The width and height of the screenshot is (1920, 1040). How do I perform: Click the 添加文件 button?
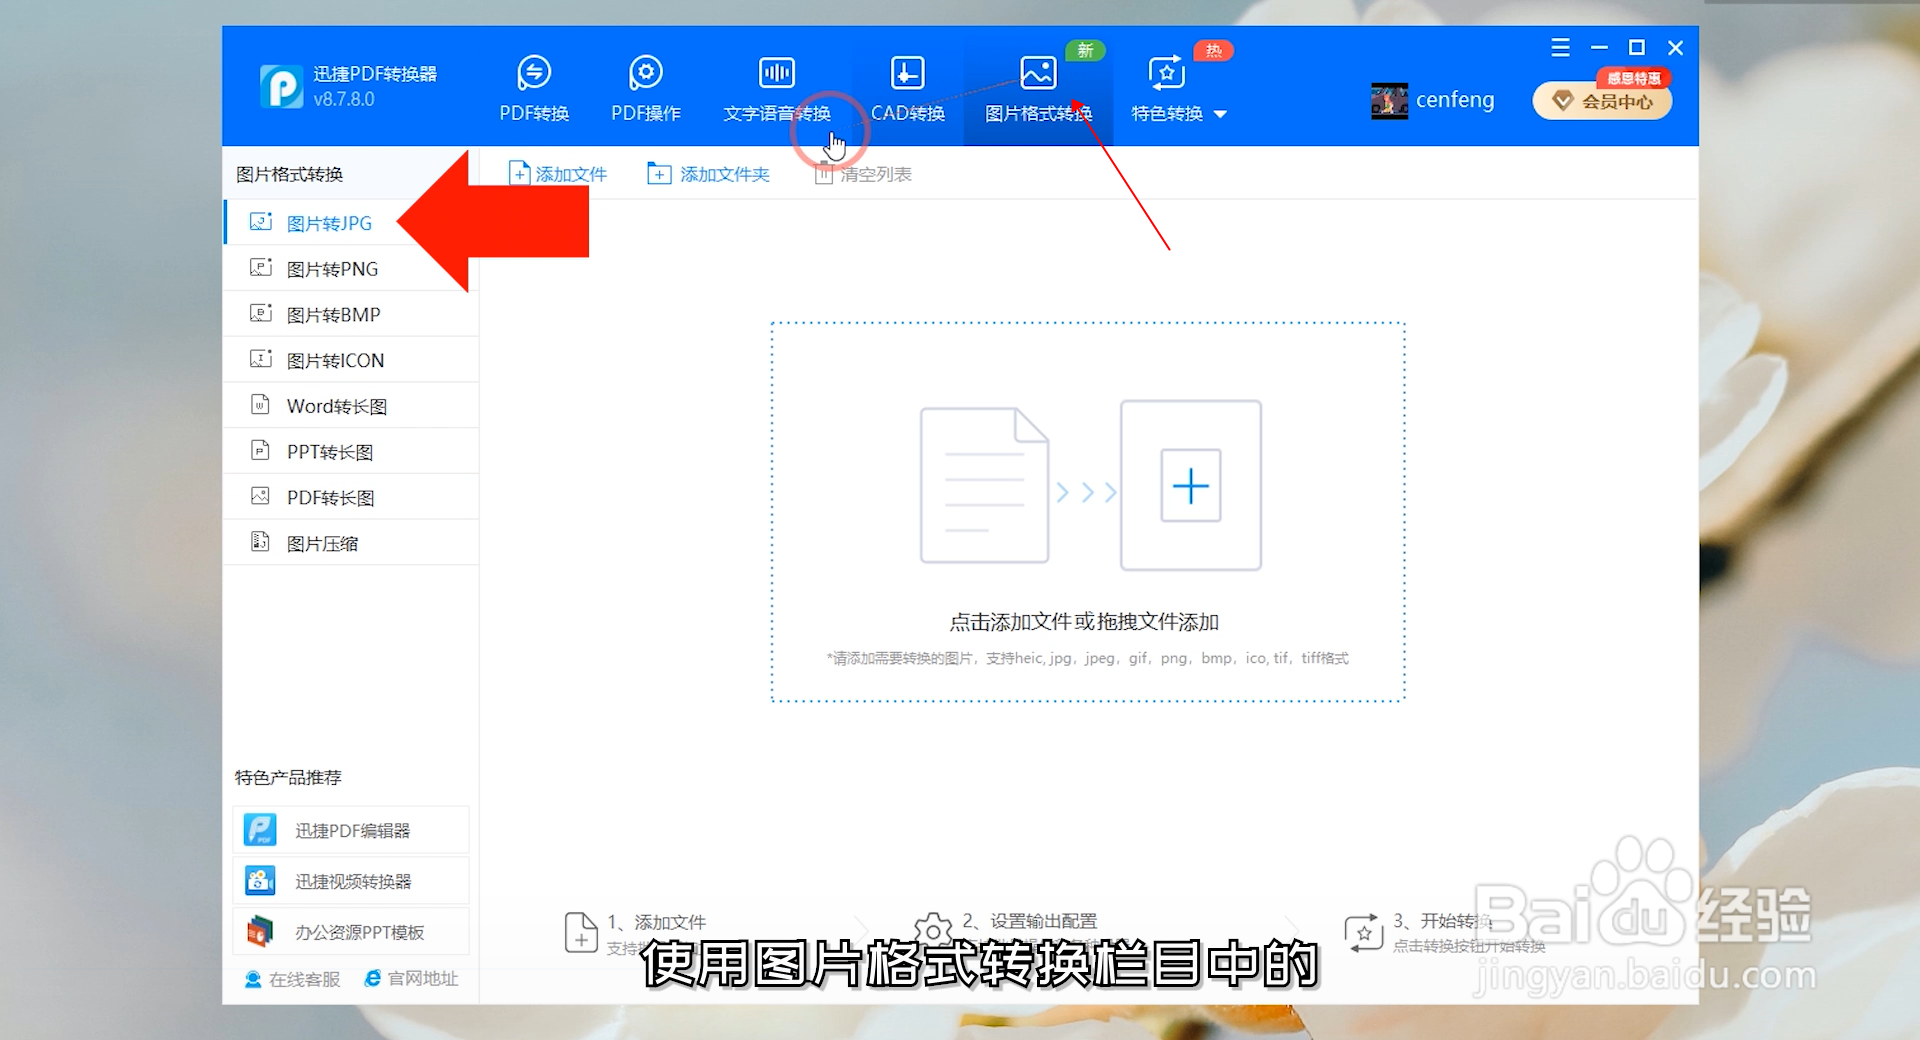point(558,174)
